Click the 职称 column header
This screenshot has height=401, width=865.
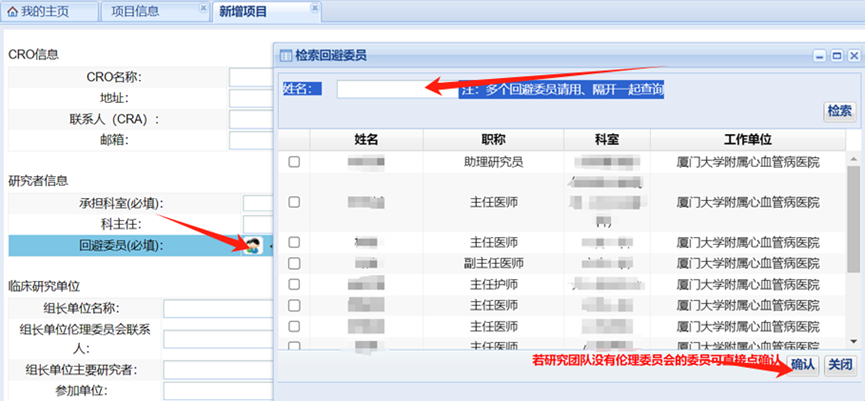pyautogui.click(x=494, y=139)
